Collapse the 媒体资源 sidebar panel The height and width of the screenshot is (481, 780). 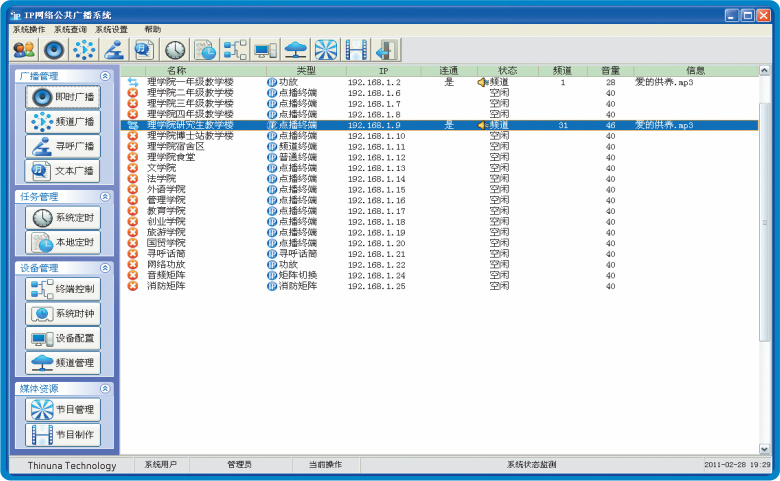pos(104,388)
